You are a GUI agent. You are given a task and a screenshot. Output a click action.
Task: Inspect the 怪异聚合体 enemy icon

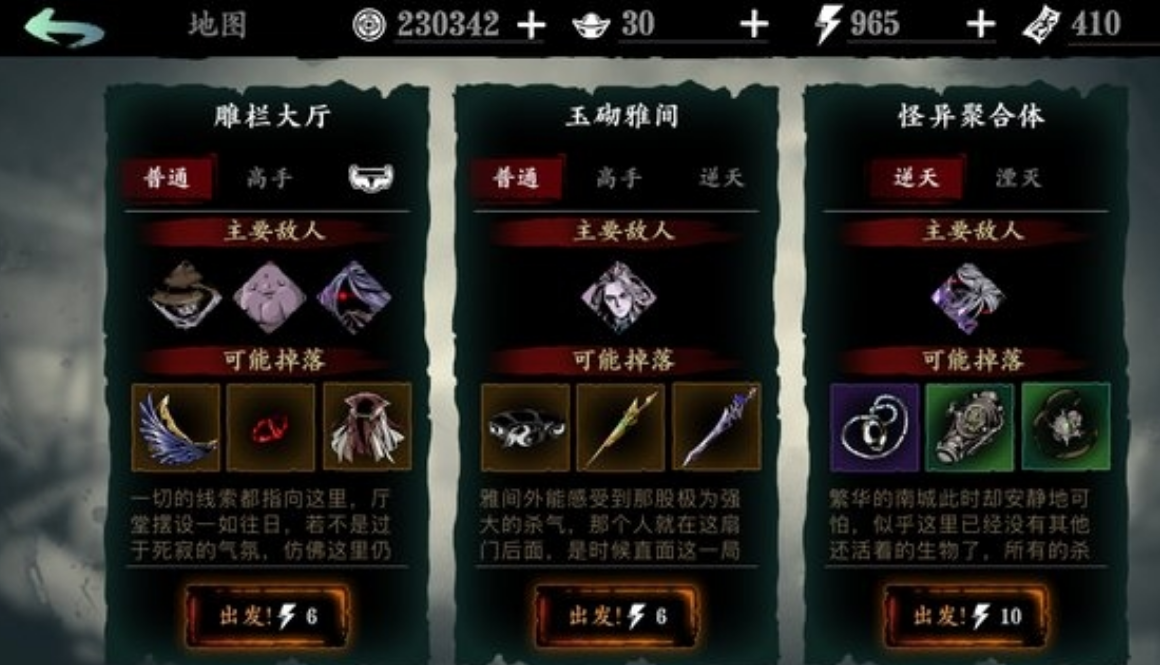[968, 298]
